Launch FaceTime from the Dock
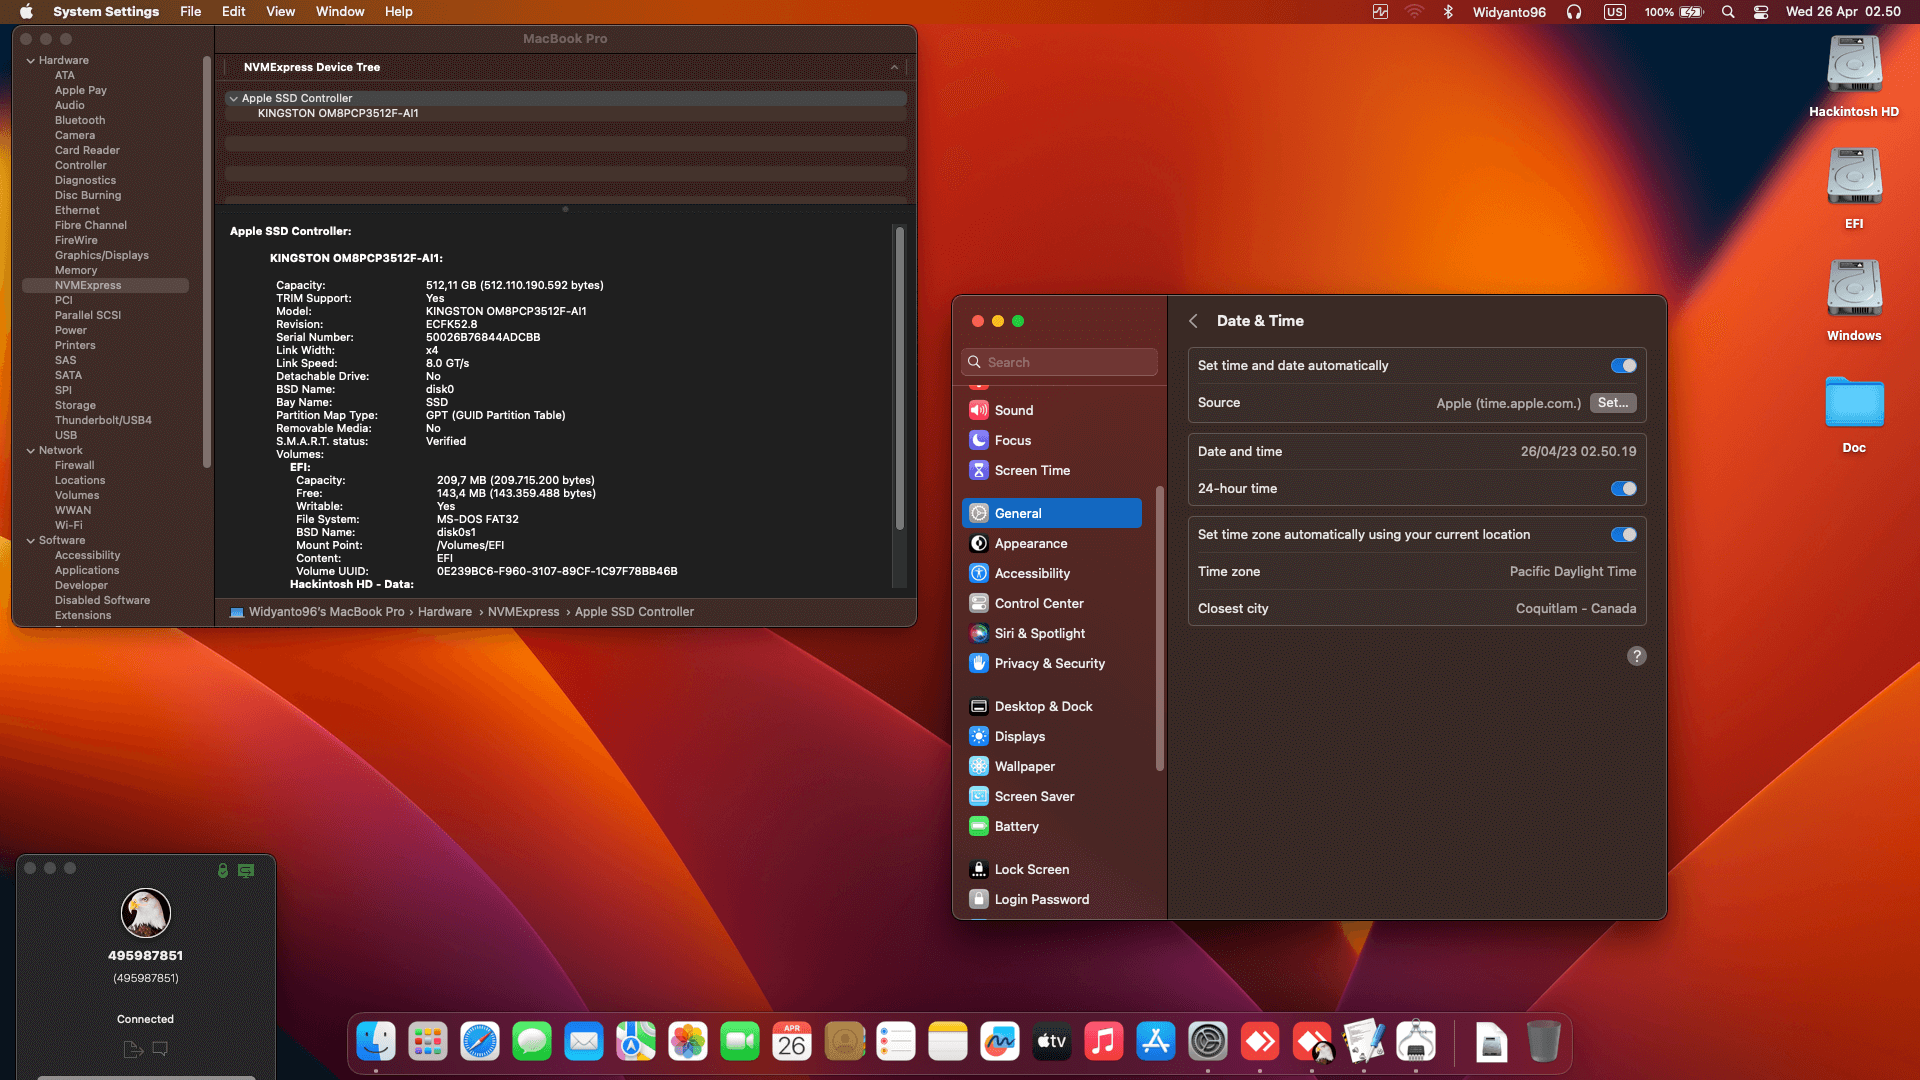This screenshot has height=1080, width=1920. [740, 1042]
